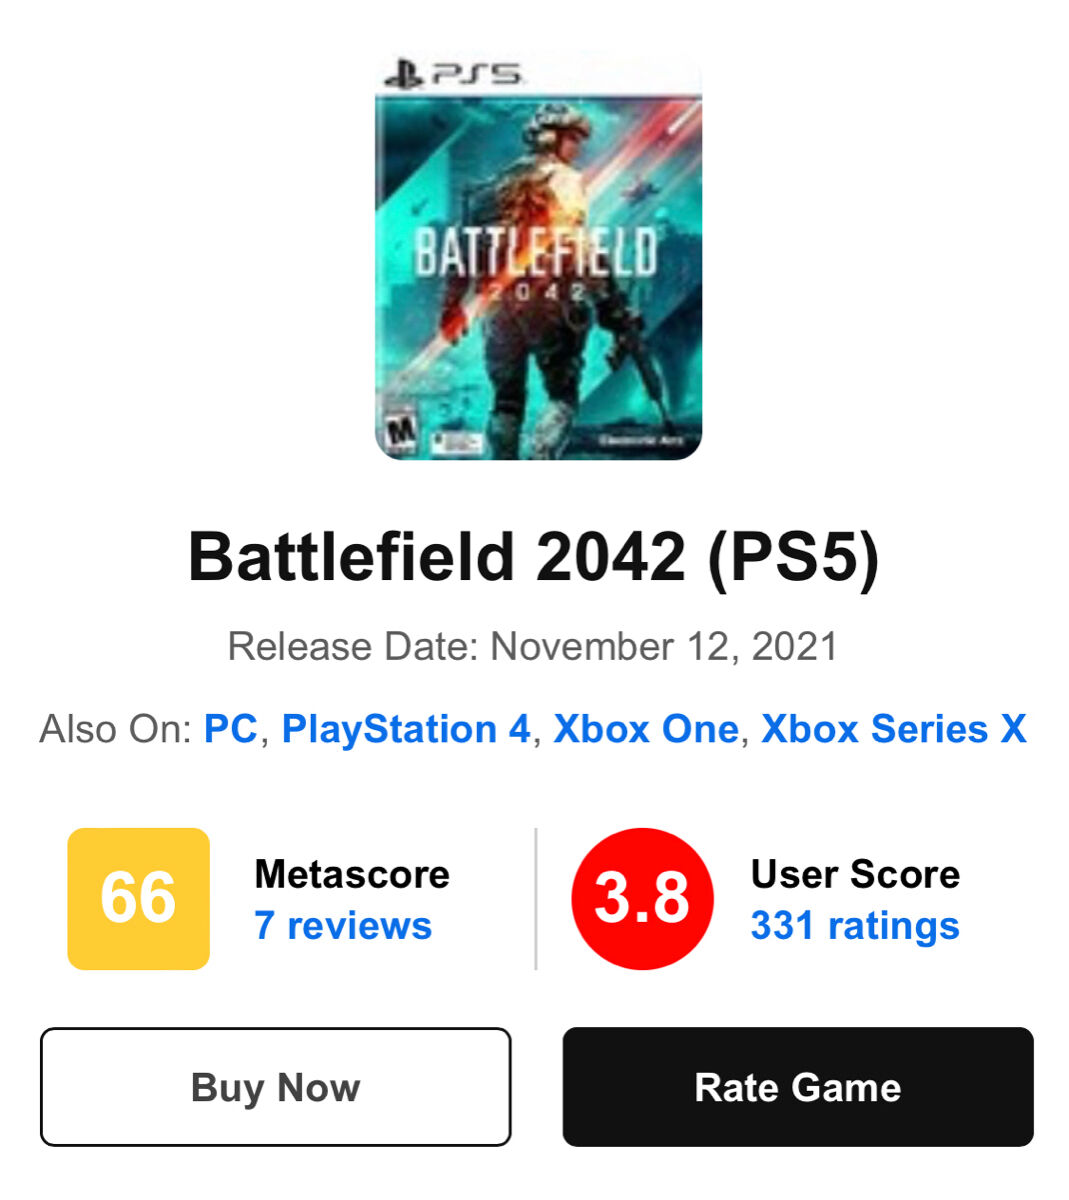This screenshot has height=1200, width=1069.
Task: Click the Release Date November 12, 2021 text
Action: click(x=533, y=646)
